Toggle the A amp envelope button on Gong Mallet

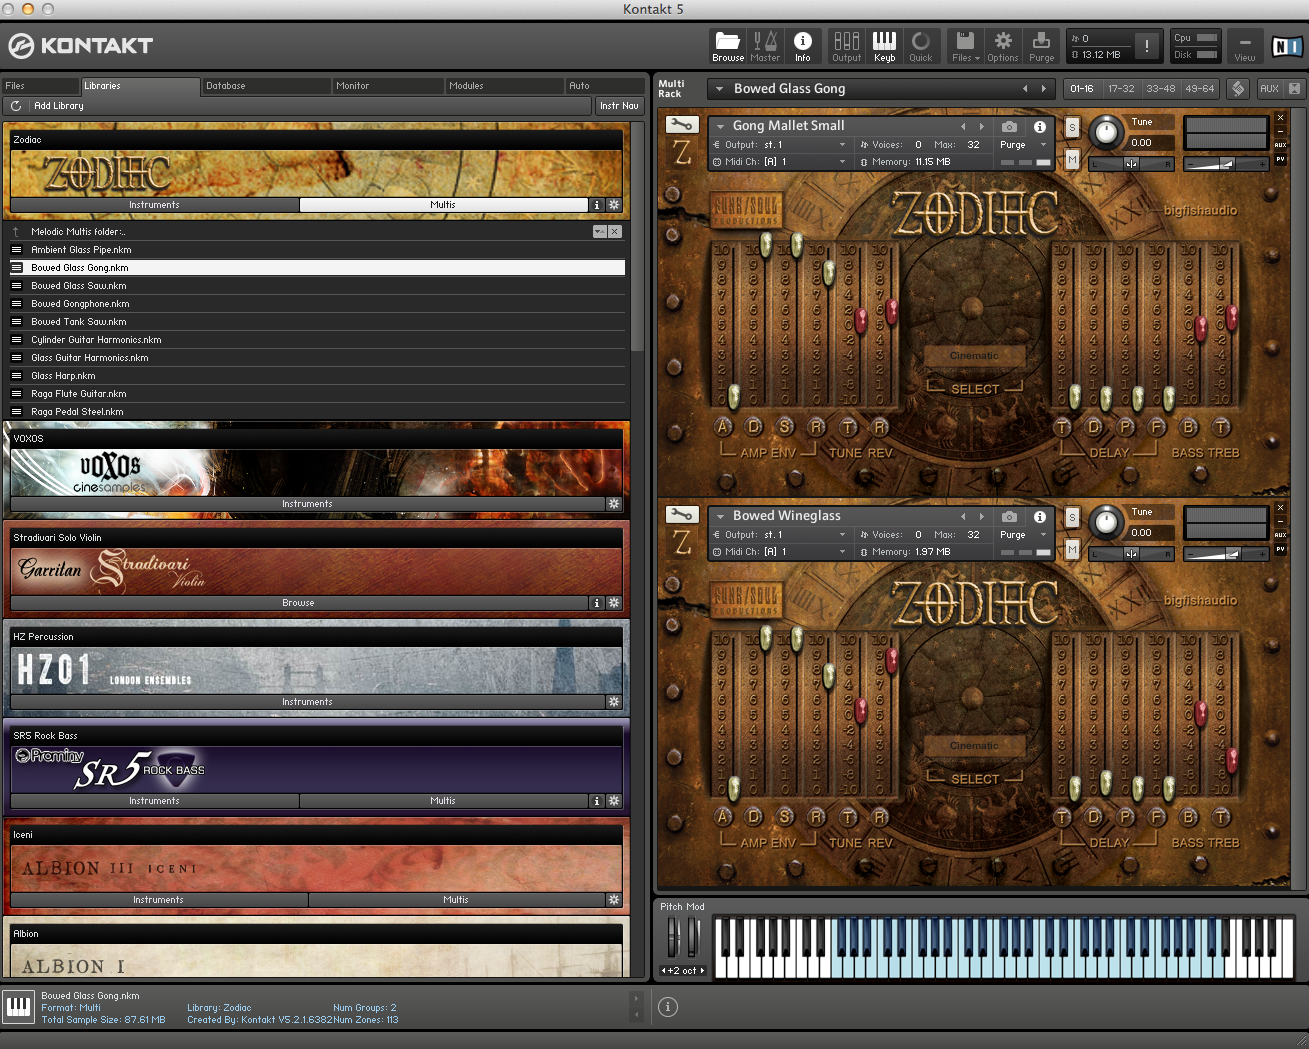(x=723, y=427)
